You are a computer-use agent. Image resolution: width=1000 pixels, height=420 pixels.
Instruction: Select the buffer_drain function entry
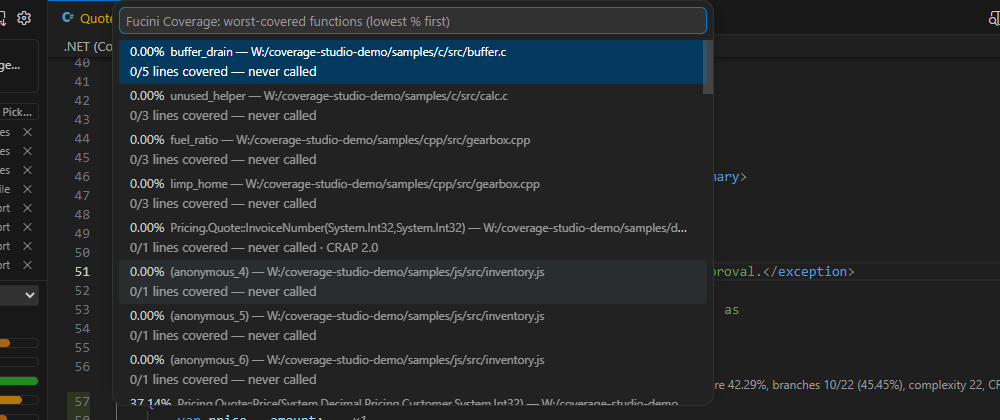click(411, 62)
